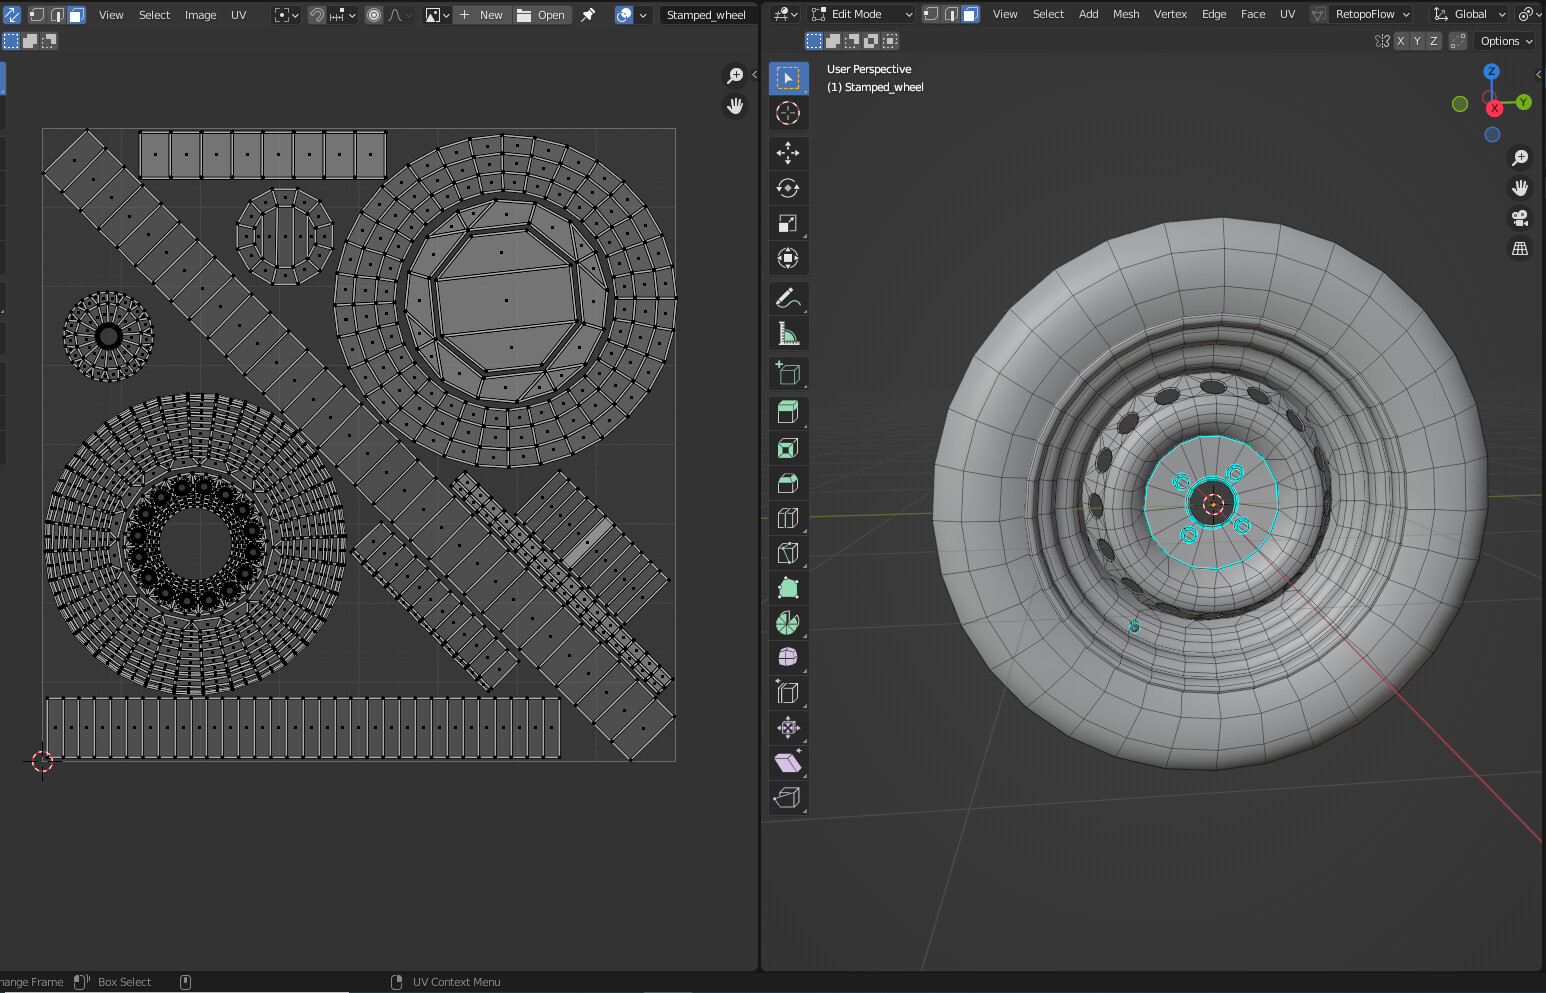This screenshot has height=993, width=1546.
Task: Enable UV sync selection
Action: coord(11,15)
